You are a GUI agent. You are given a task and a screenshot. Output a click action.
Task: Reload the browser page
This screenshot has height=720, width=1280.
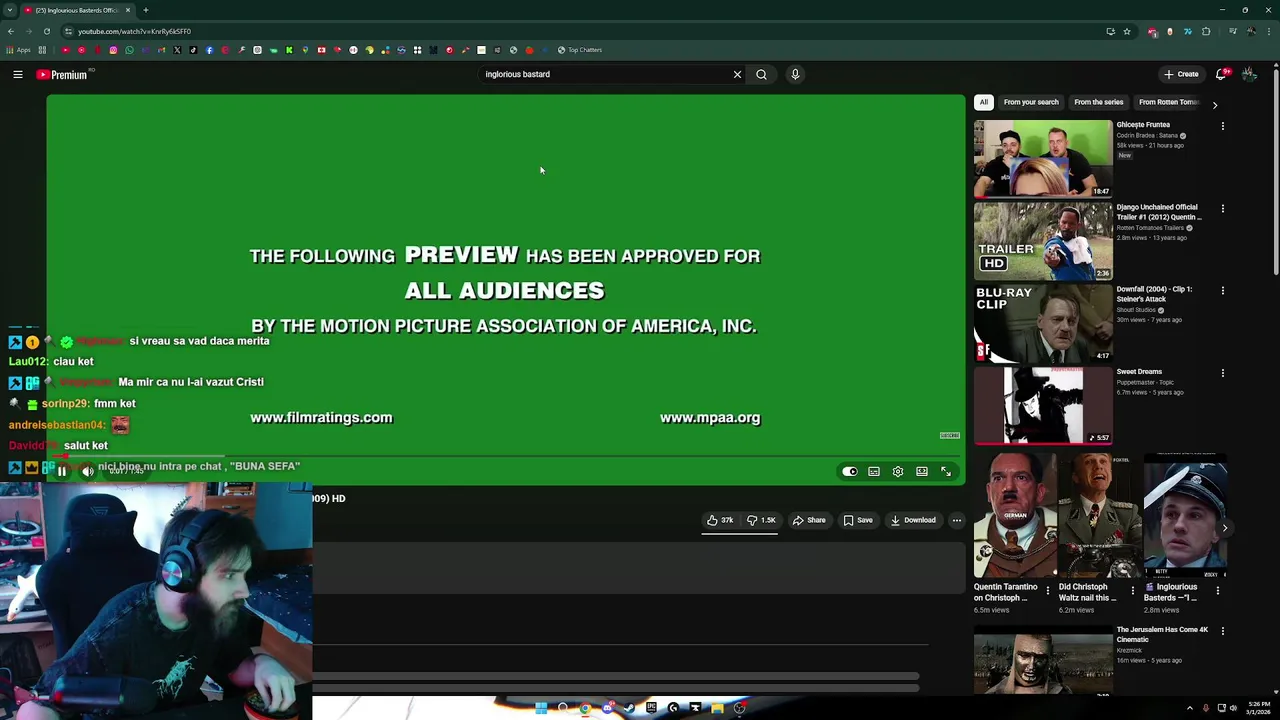pyautogui.click(x=45, y=31)
